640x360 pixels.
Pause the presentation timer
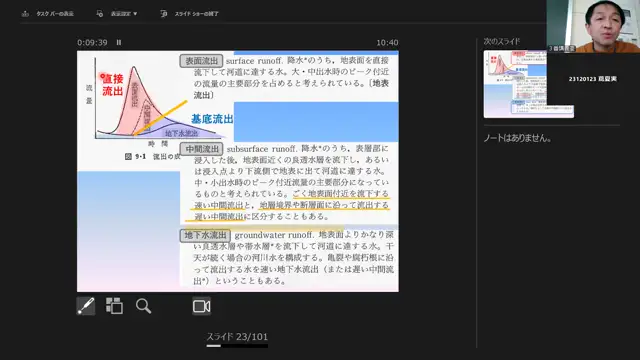119,42
